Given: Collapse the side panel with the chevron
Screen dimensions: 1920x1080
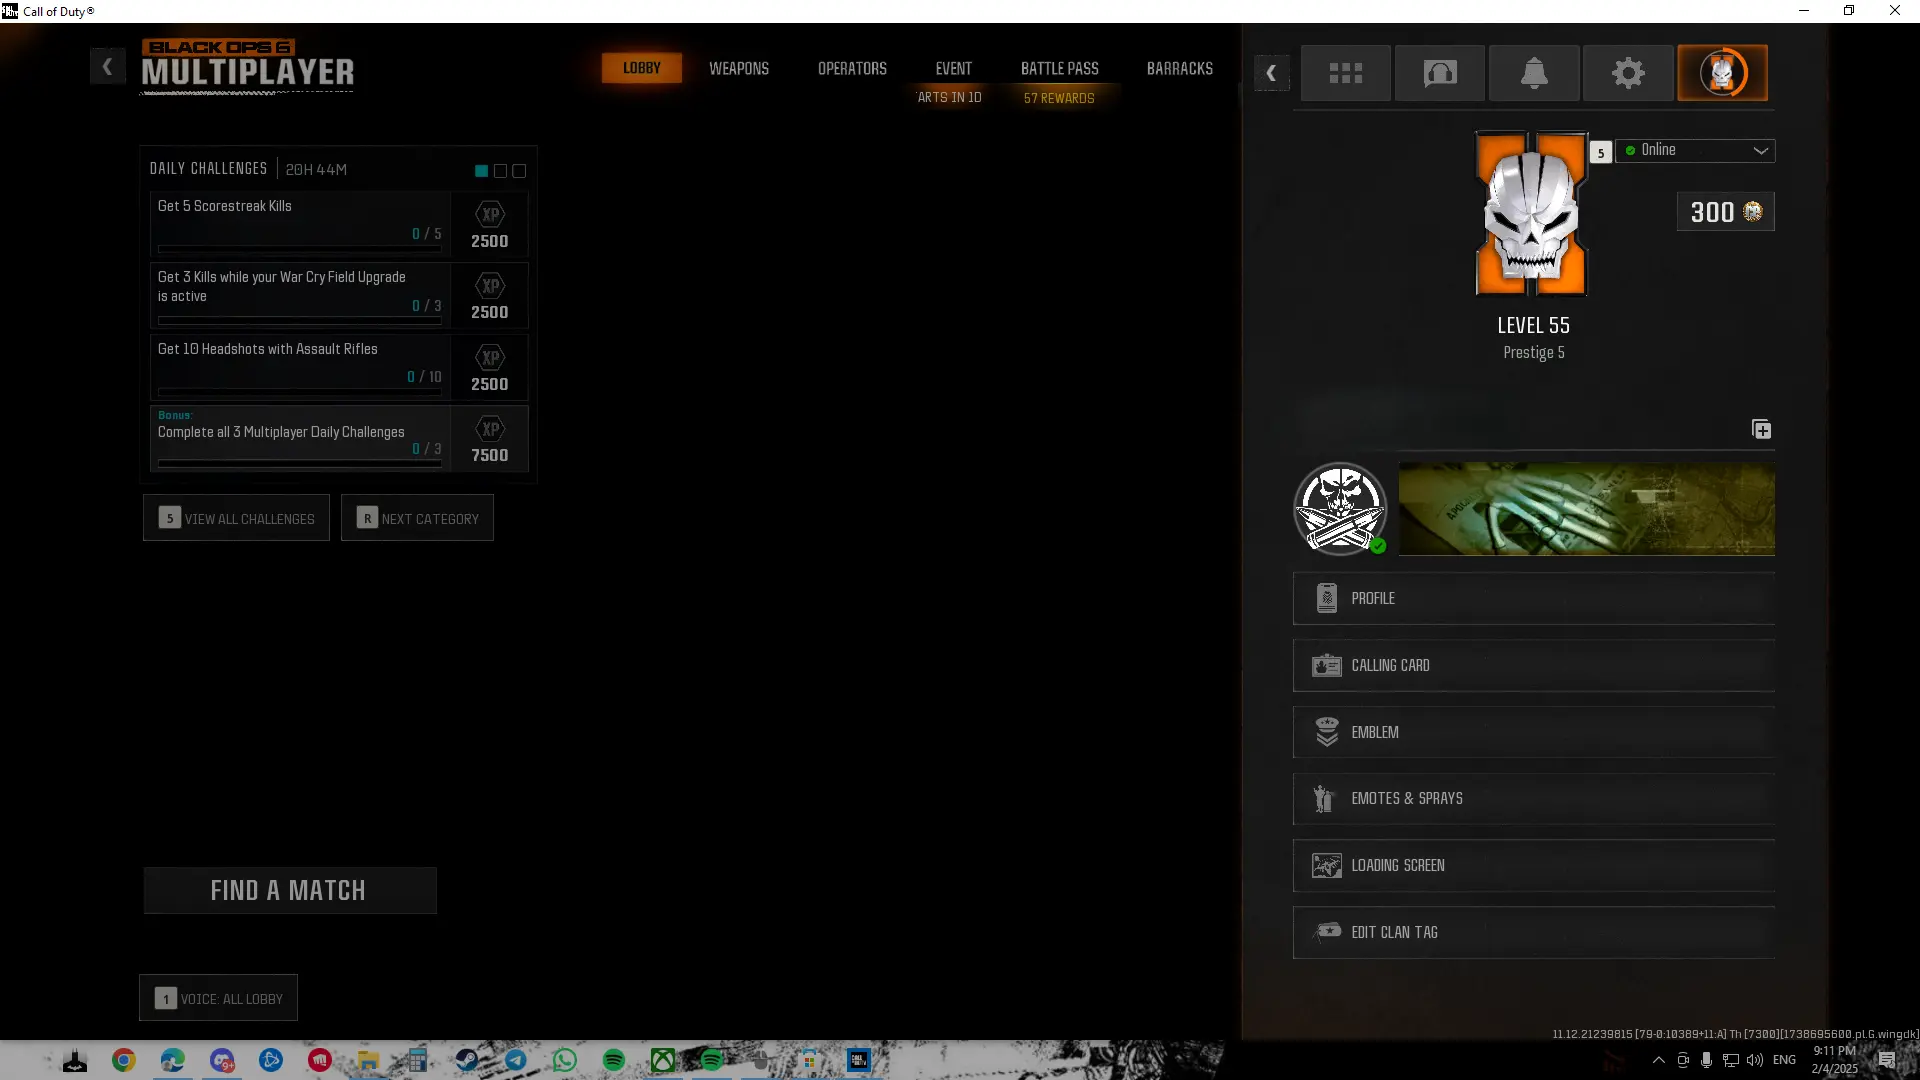Looking at the screenshot, I should click(1271, 73).
